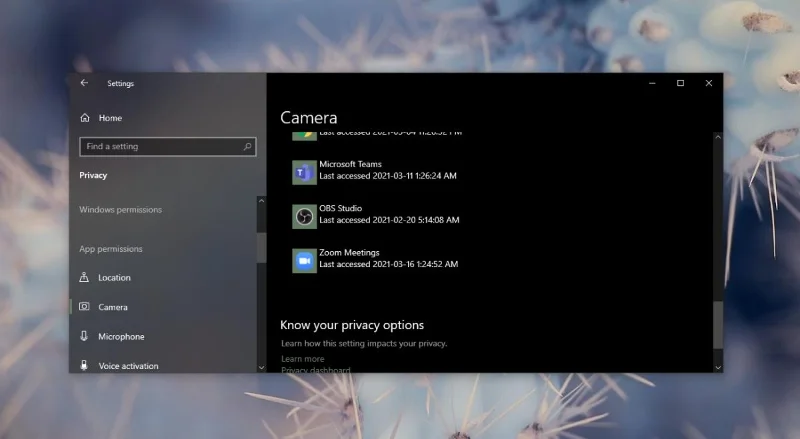Click OBS last accessed 2021-02-20 timestamp
This screenshot has height=439, width=800.
[x=389, y=220]
